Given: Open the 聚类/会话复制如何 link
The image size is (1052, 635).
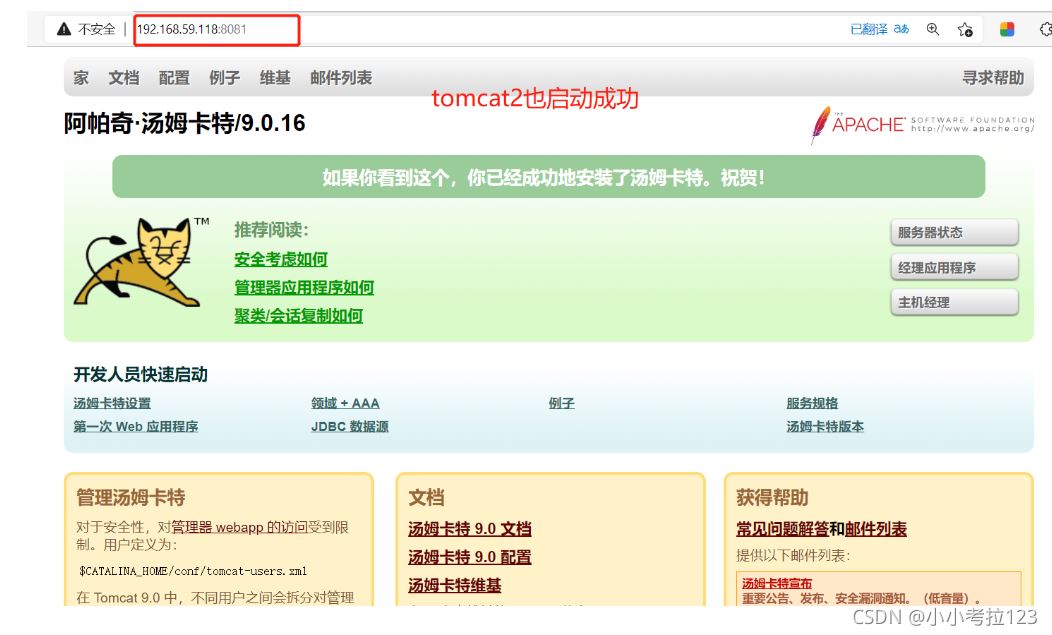Looking at the screenshot, I should [299, 315].
